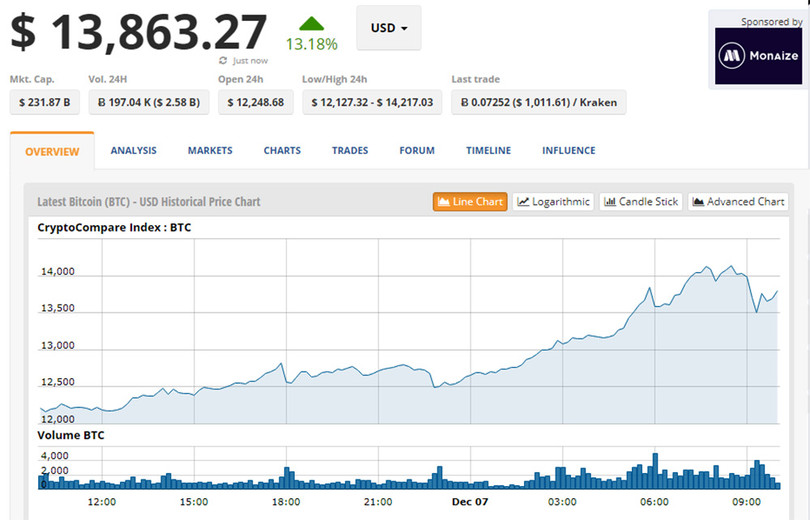Viewport: 810px width, 520px height.
Task: Open the Forum tab
Action: pos(417,151)
